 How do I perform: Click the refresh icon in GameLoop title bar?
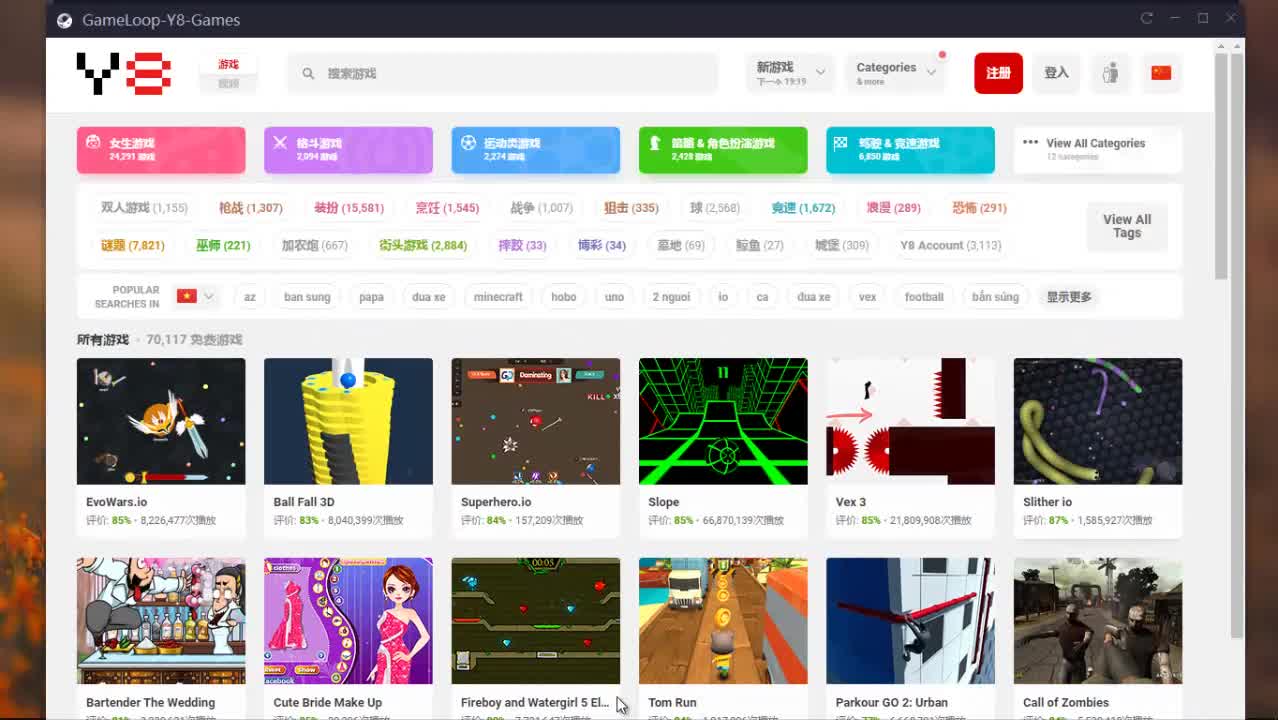point(1147,18)
